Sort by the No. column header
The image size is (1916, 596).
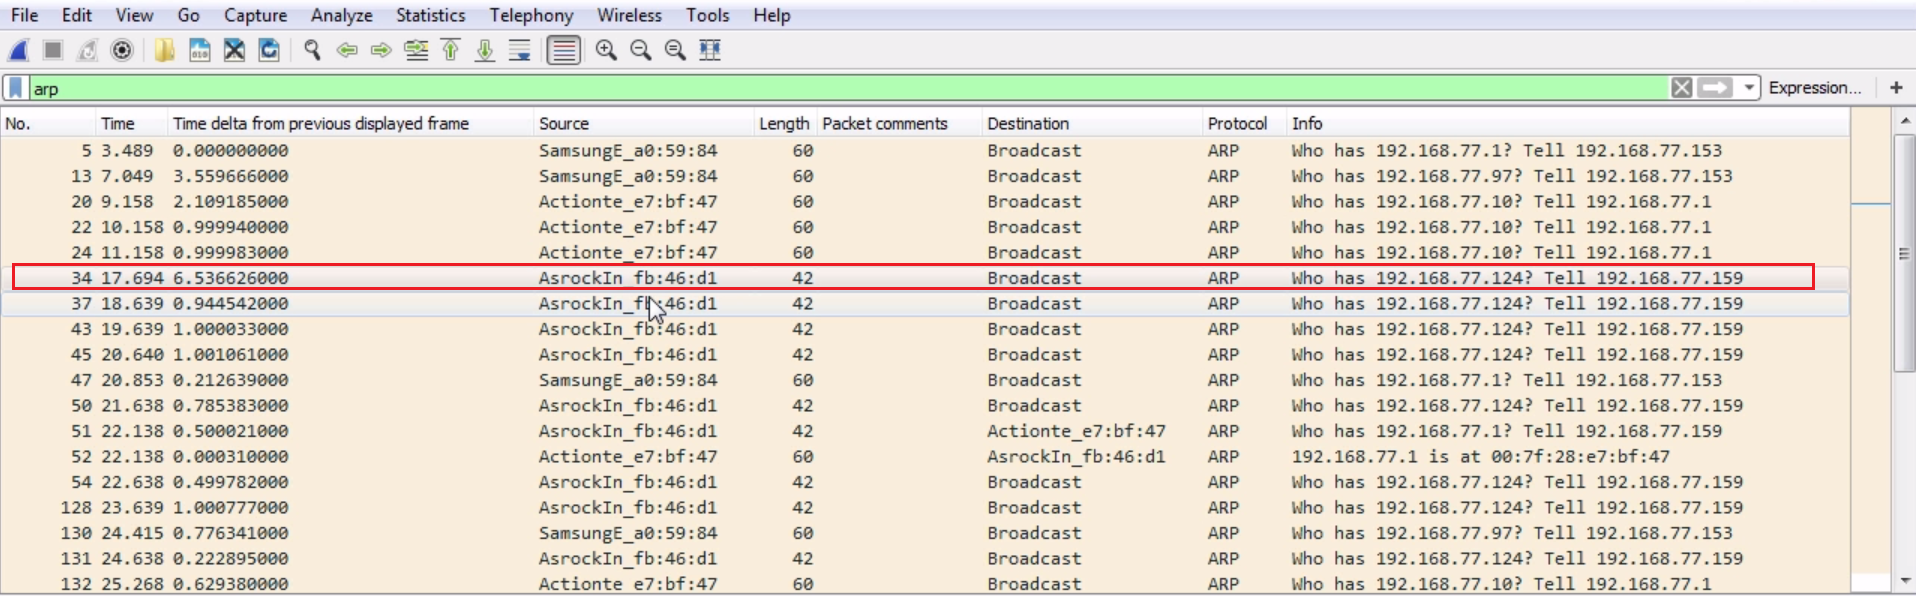[x=48, y=123]
